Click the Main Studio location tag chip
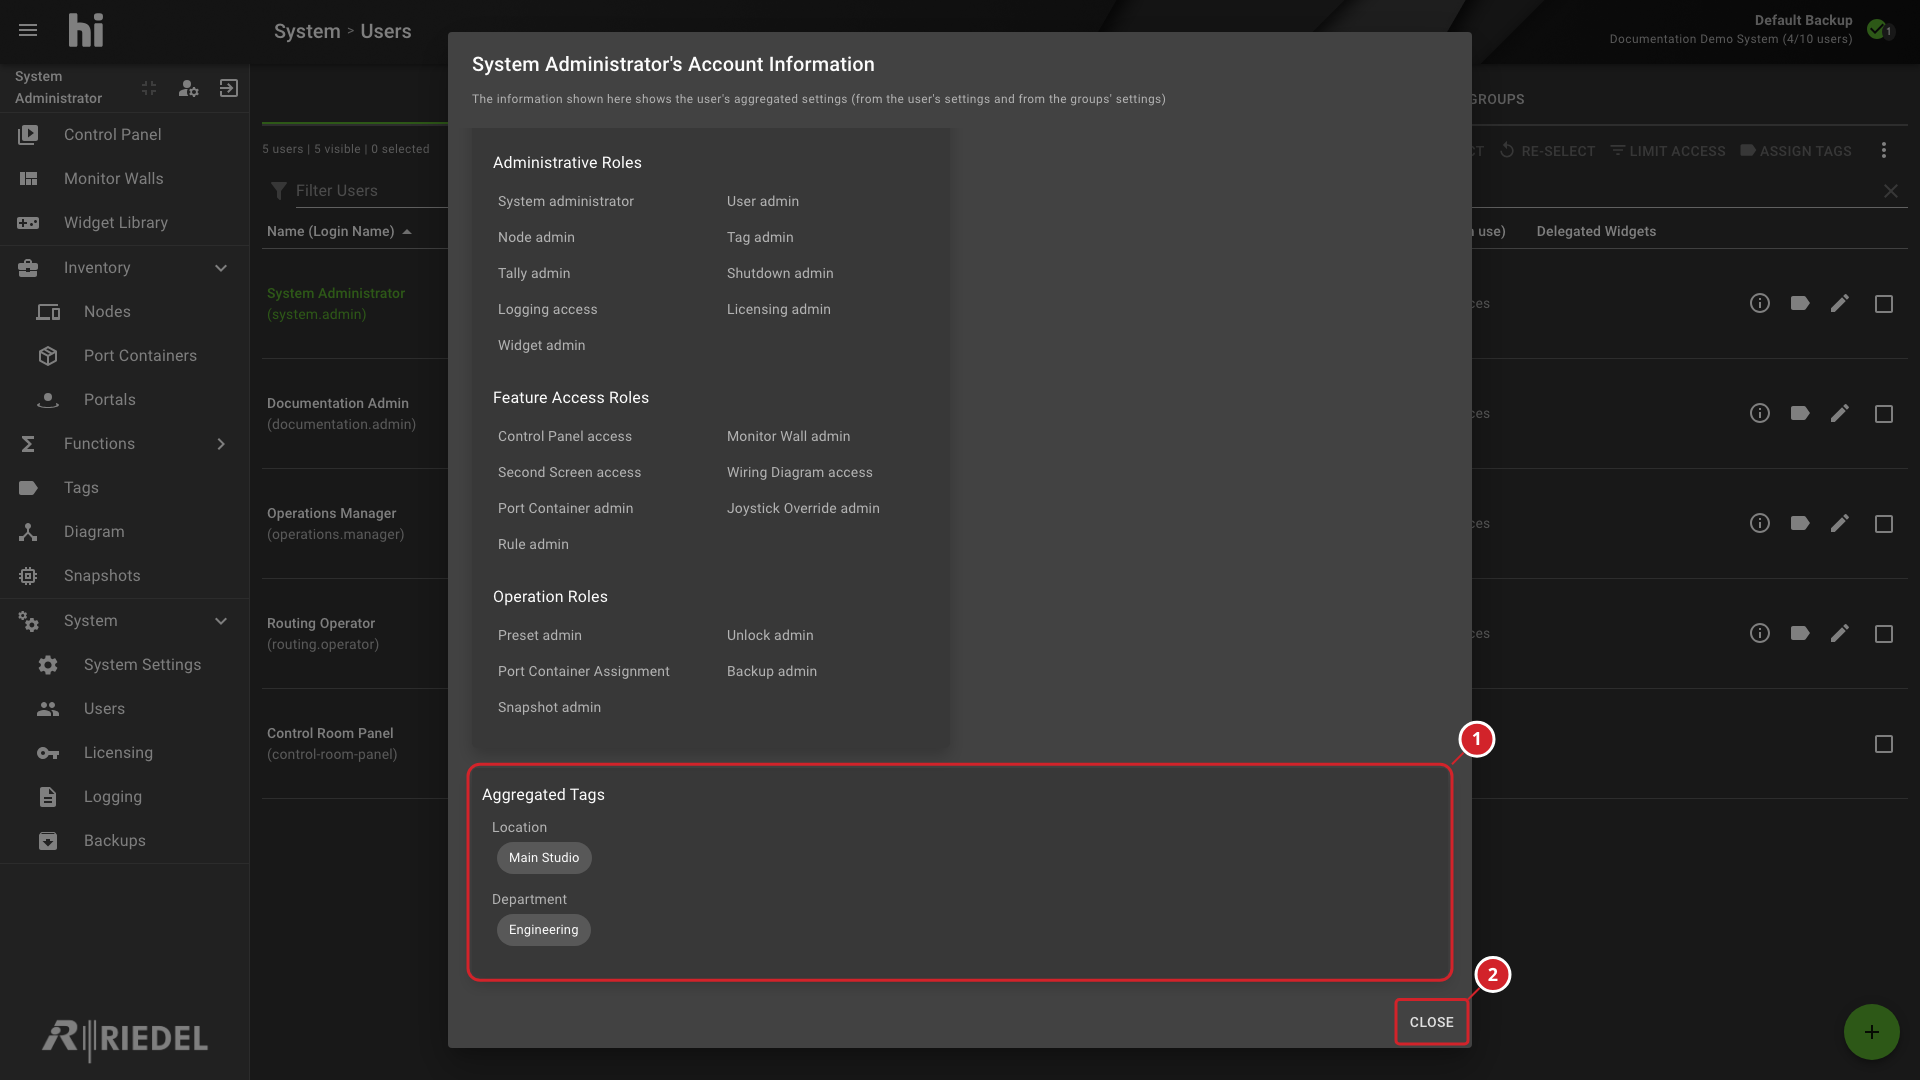1920x1080 pixels. 544,858
